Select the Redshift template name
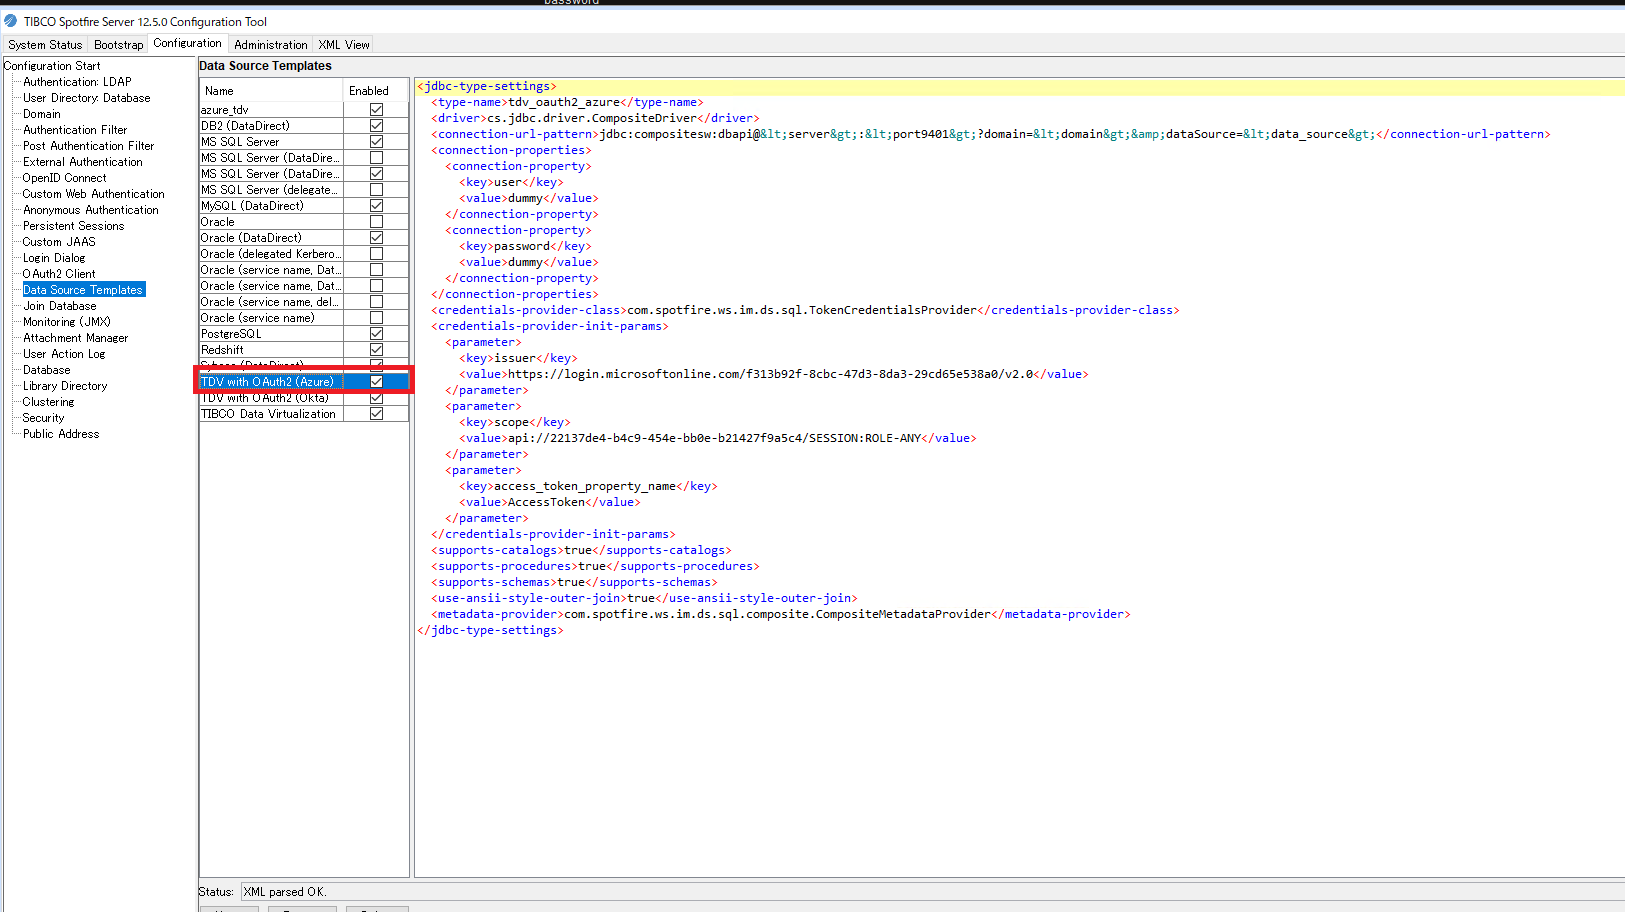 (x=271, y=350)
